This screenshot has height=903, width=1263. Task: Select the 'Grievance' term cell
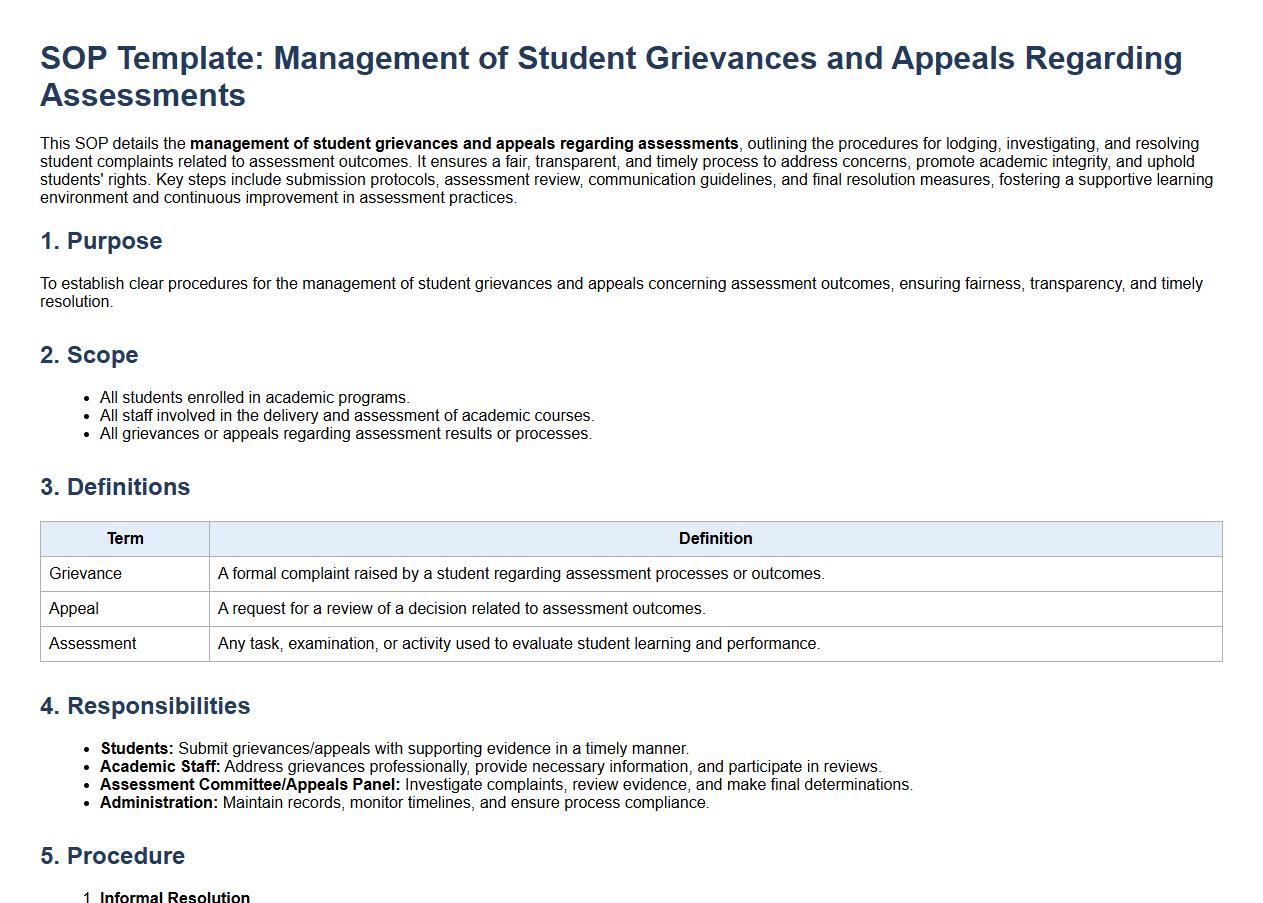pos(86,574)
